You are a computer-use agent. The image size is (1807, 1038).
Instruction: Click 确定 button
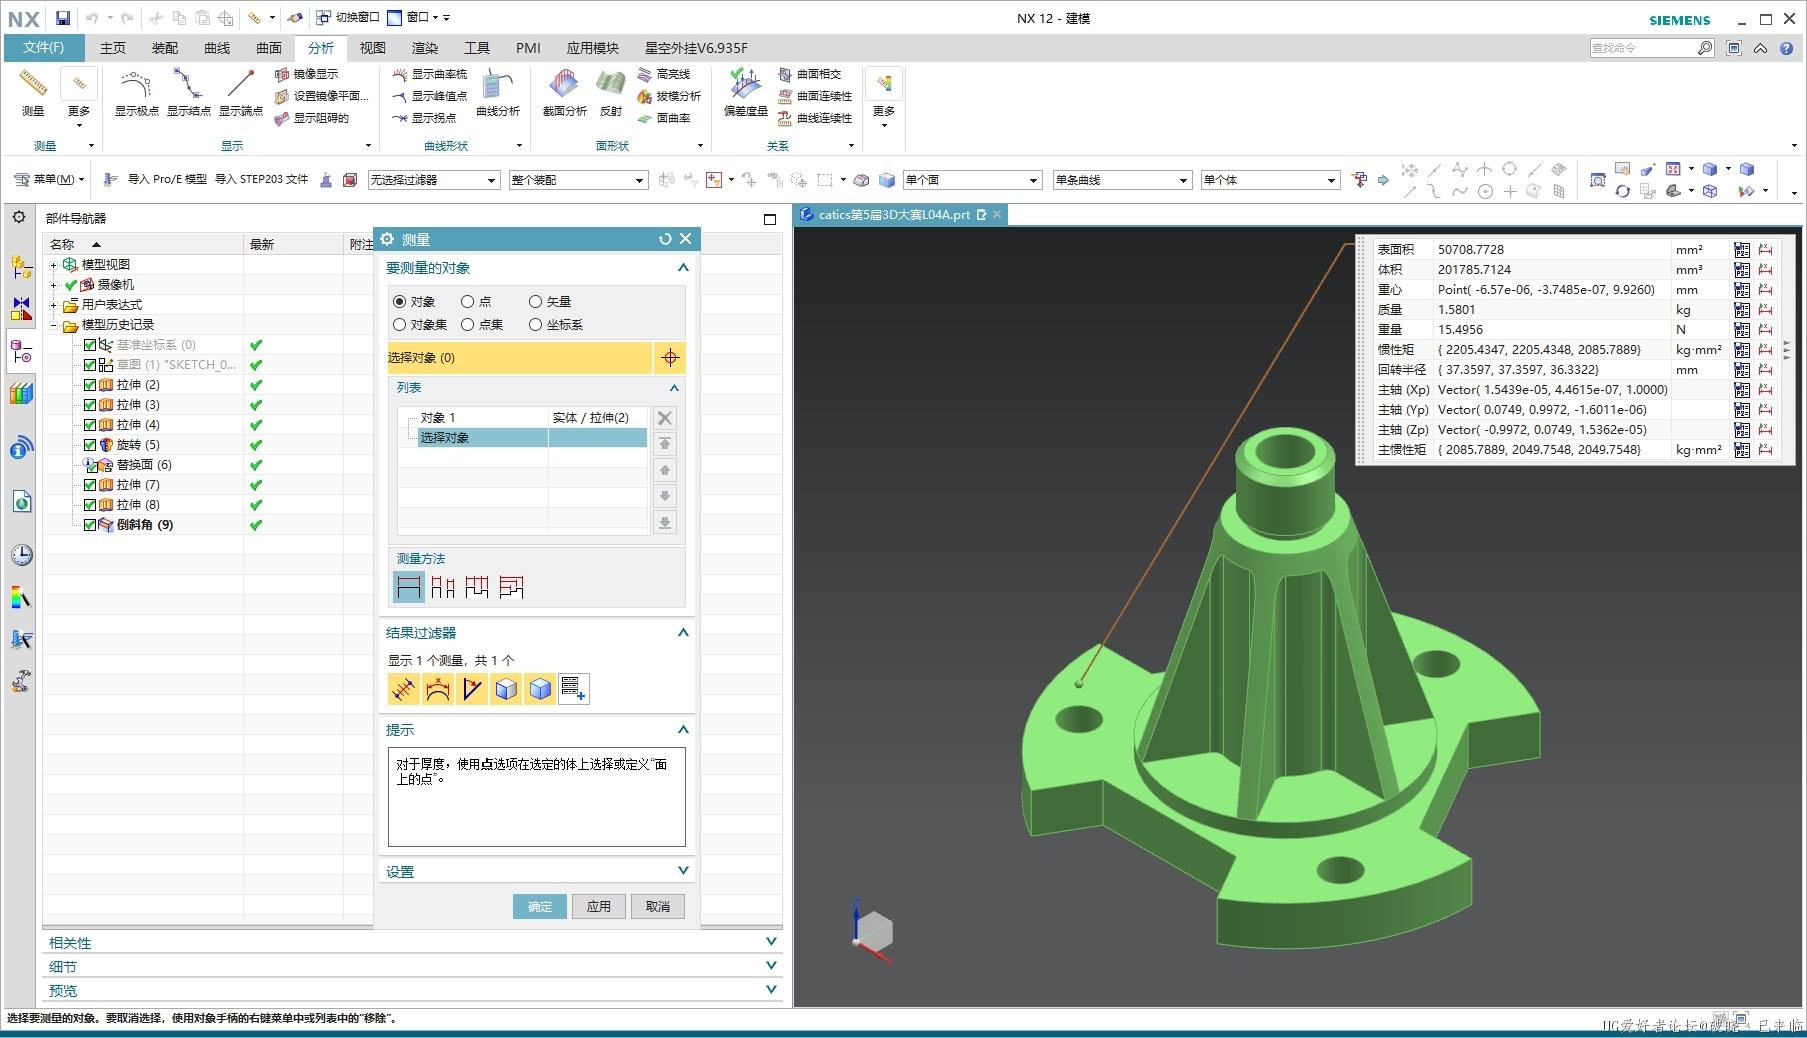tap(540, 906)
